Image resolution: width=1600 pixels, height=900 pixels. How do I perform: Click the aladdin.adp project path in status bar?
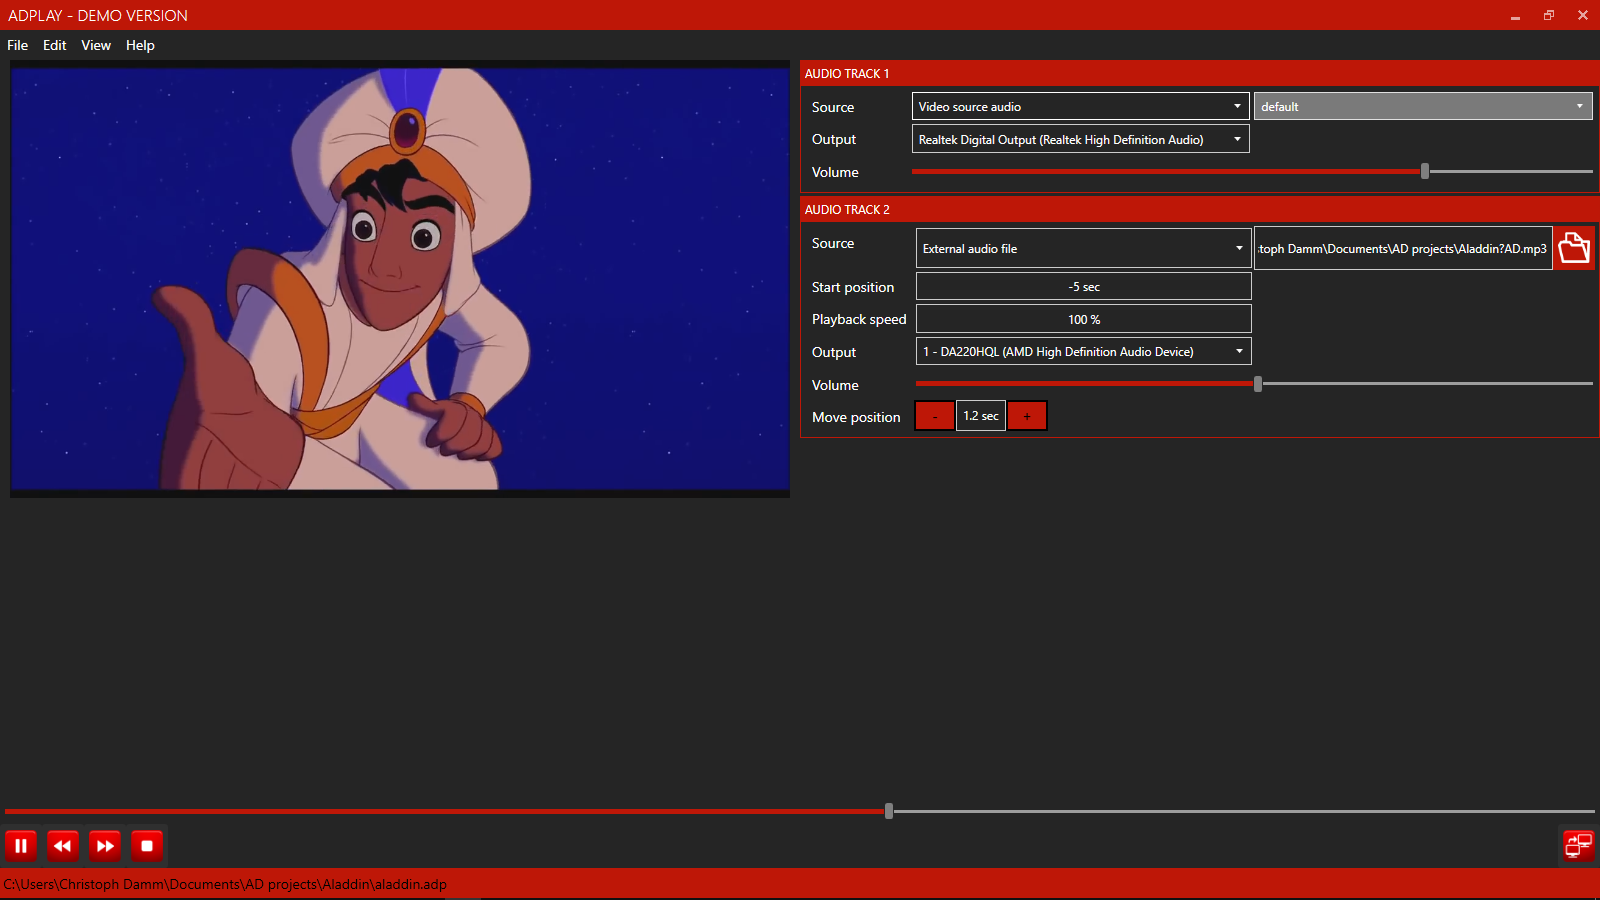coord(225,884)
